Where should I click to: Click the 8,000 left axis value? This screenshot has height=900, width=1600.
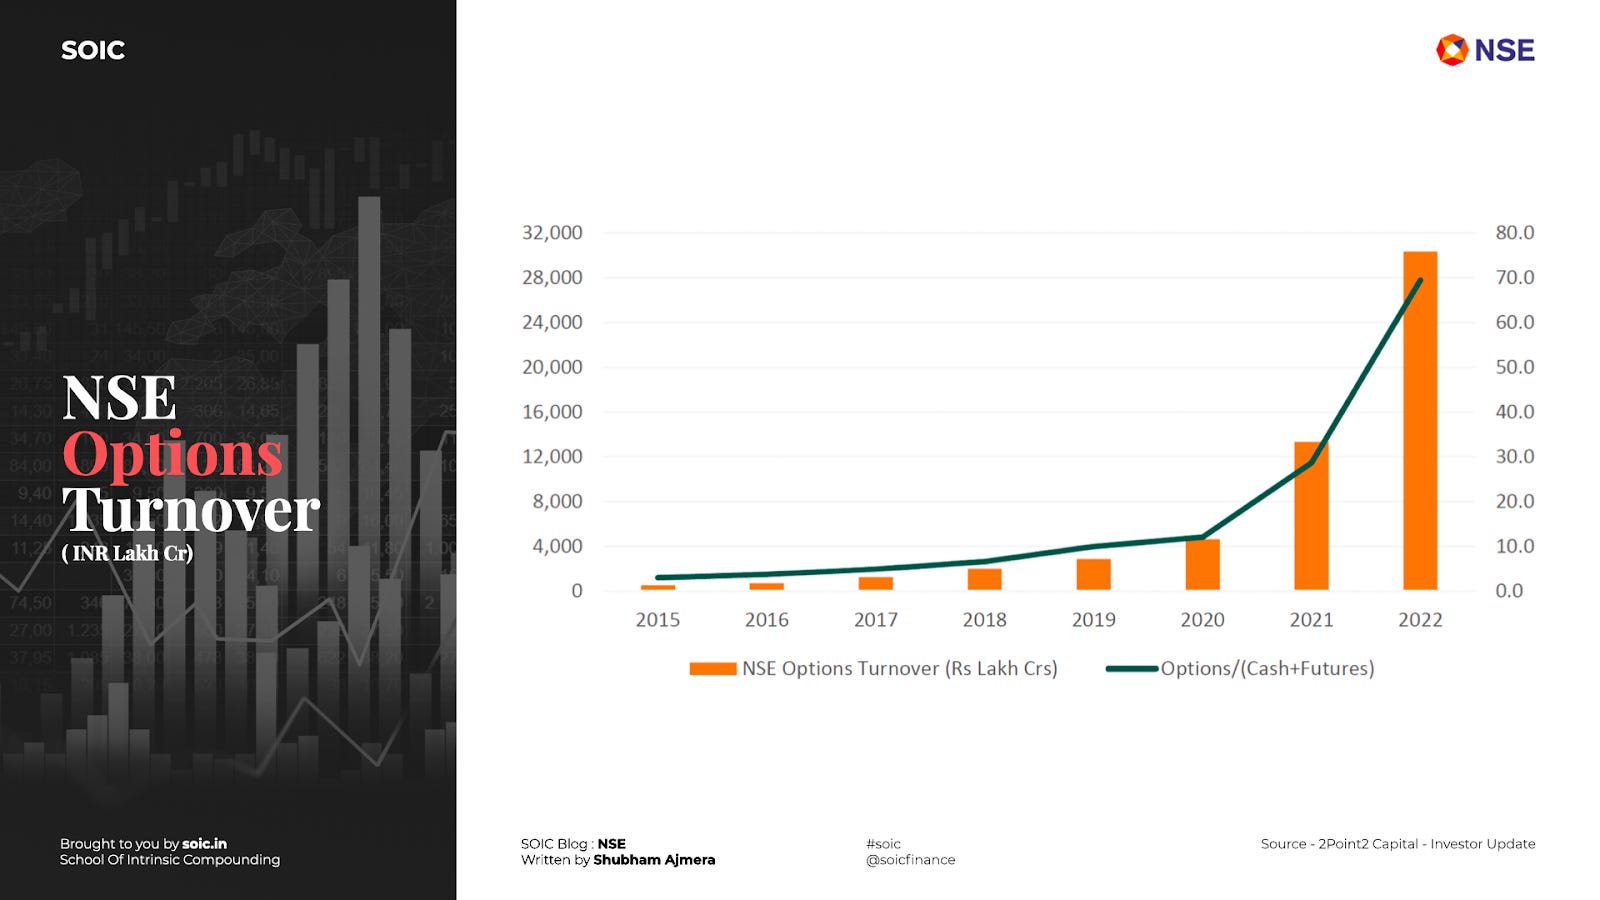pyautogui.click(x=557, y=501)
